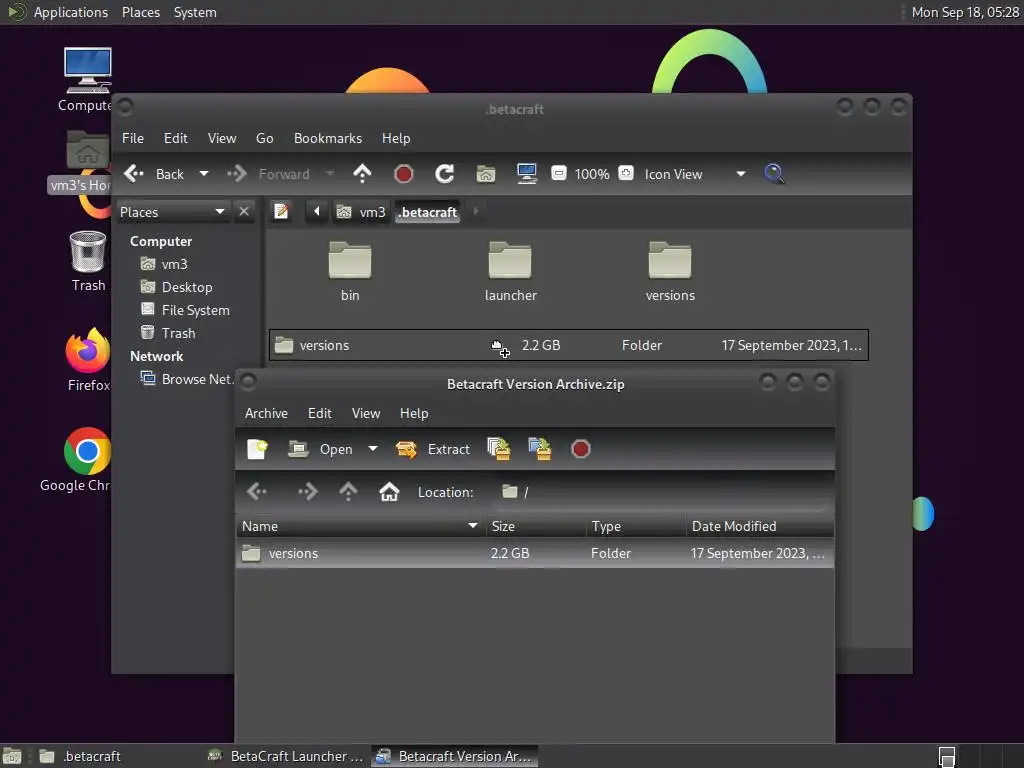Click the Search magnifier icon in file manager
Screen dimensions: 1024x768
774,174
